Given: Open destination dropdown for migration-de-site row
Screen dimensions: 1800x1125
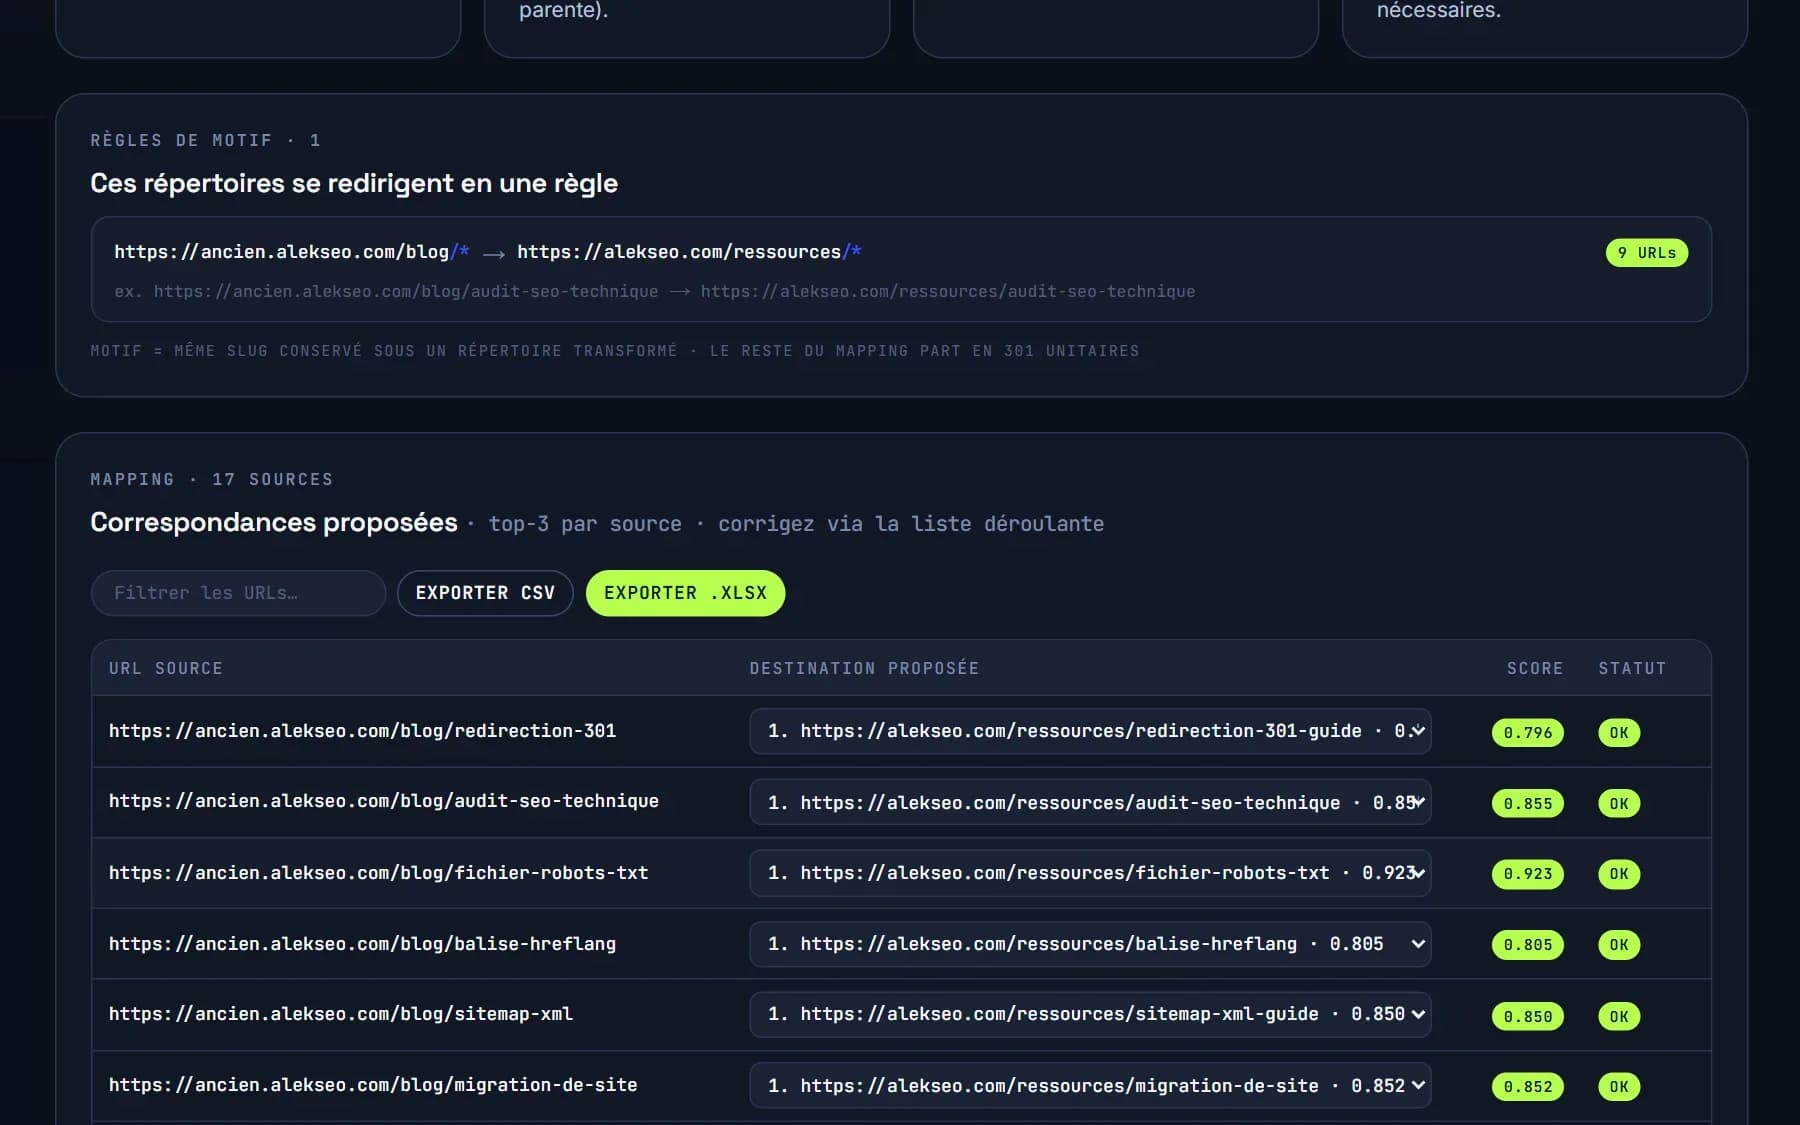Looking at the screenshot, I should pyautogui.click(x=1090, y=1085).
